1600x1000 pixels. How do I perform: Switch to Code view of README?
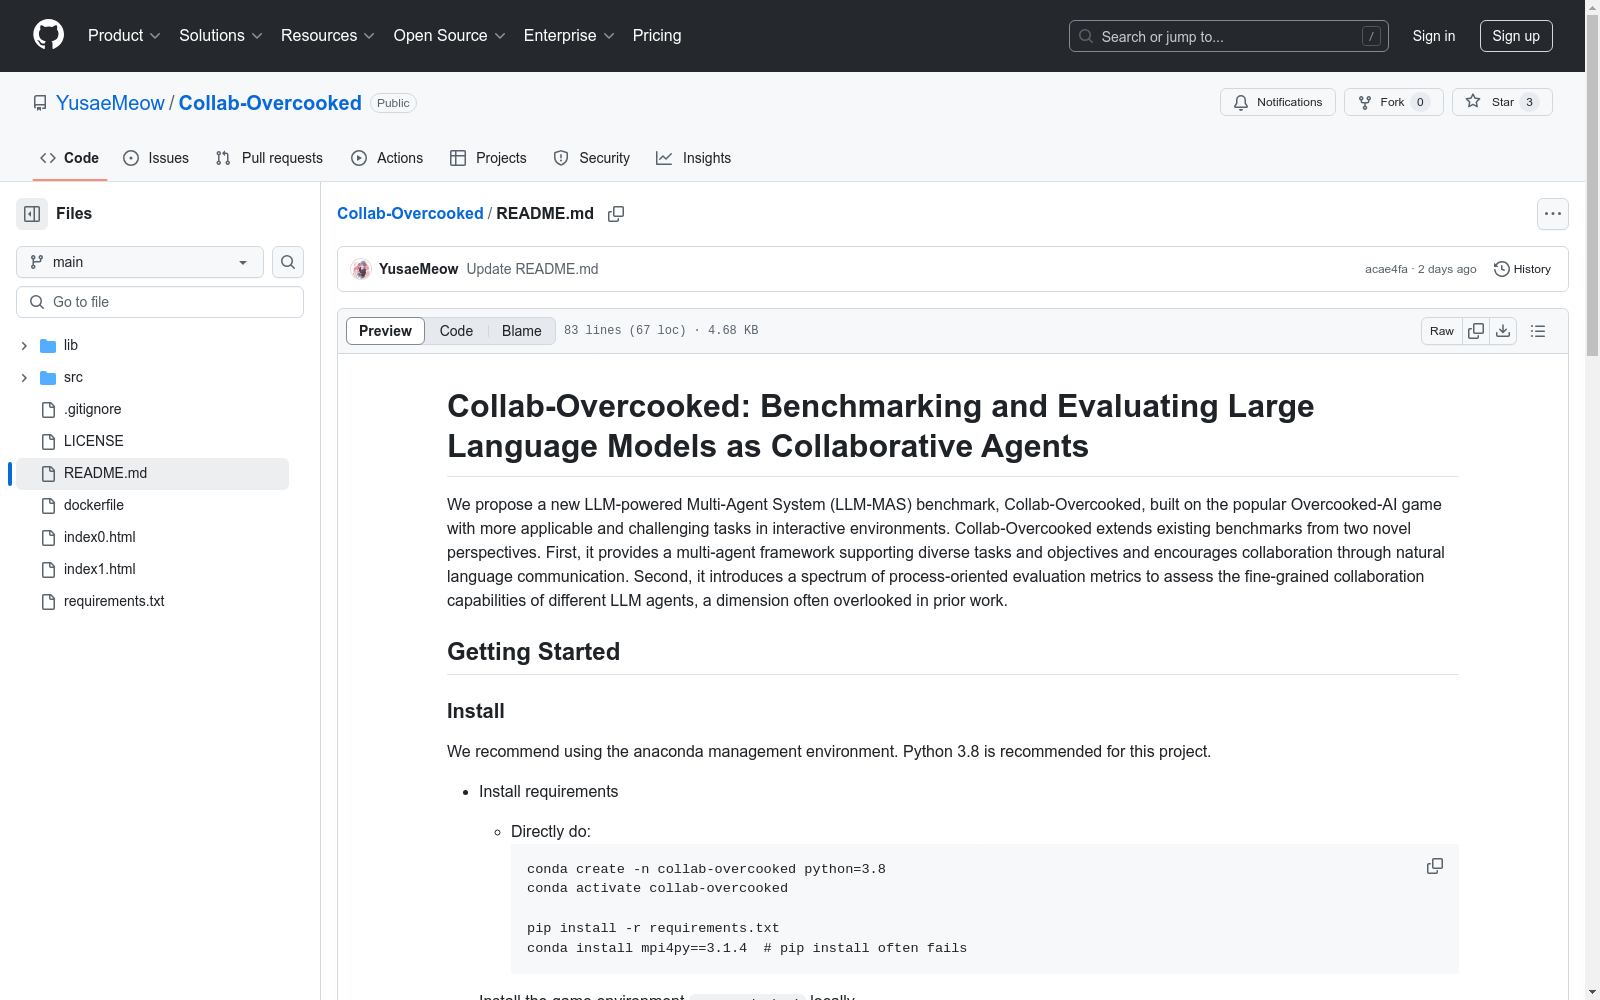456,331
